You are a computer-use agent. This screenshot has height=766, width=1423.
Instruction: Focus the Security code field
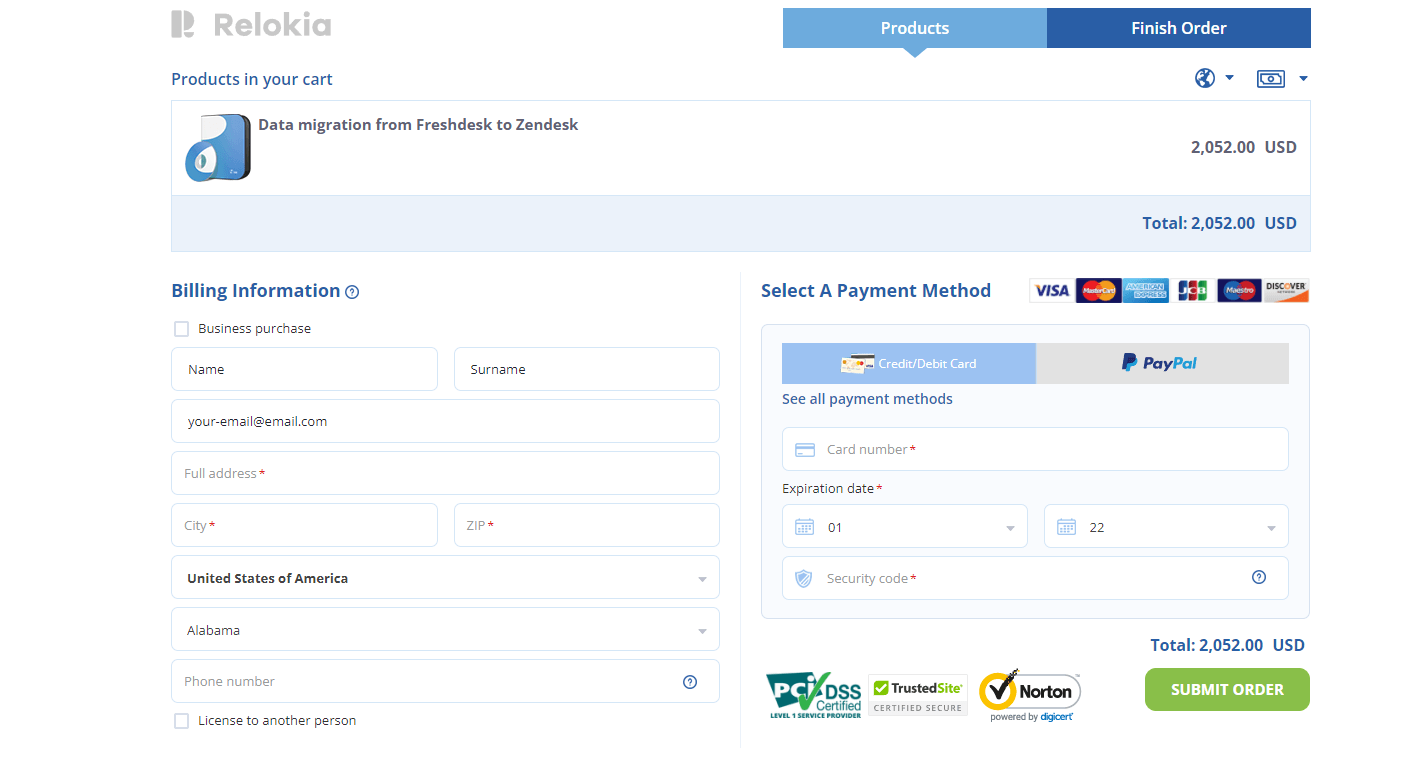click(1035, 578)
